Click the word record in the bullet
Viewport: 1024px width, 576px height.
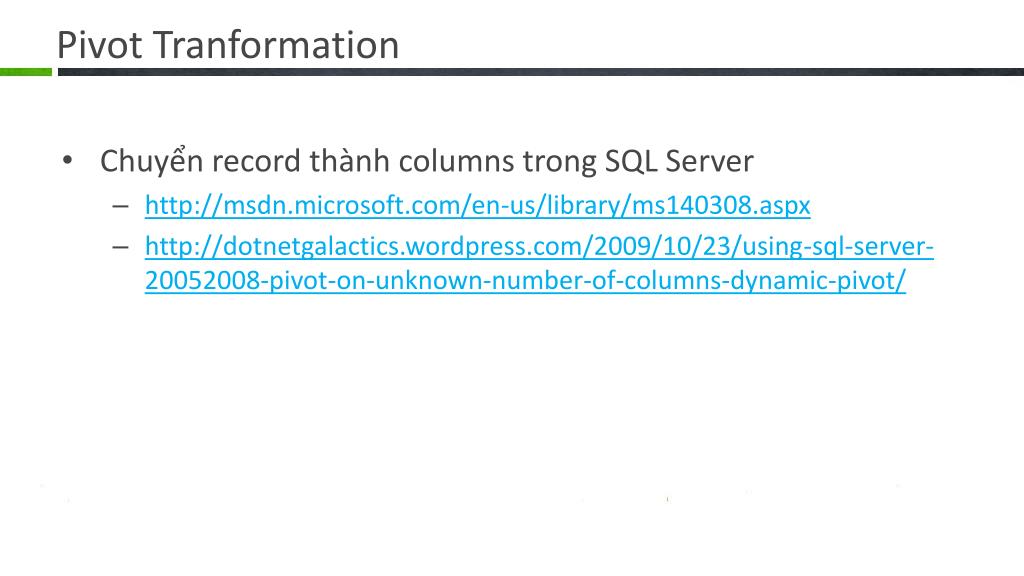click(x=257, y=161)
